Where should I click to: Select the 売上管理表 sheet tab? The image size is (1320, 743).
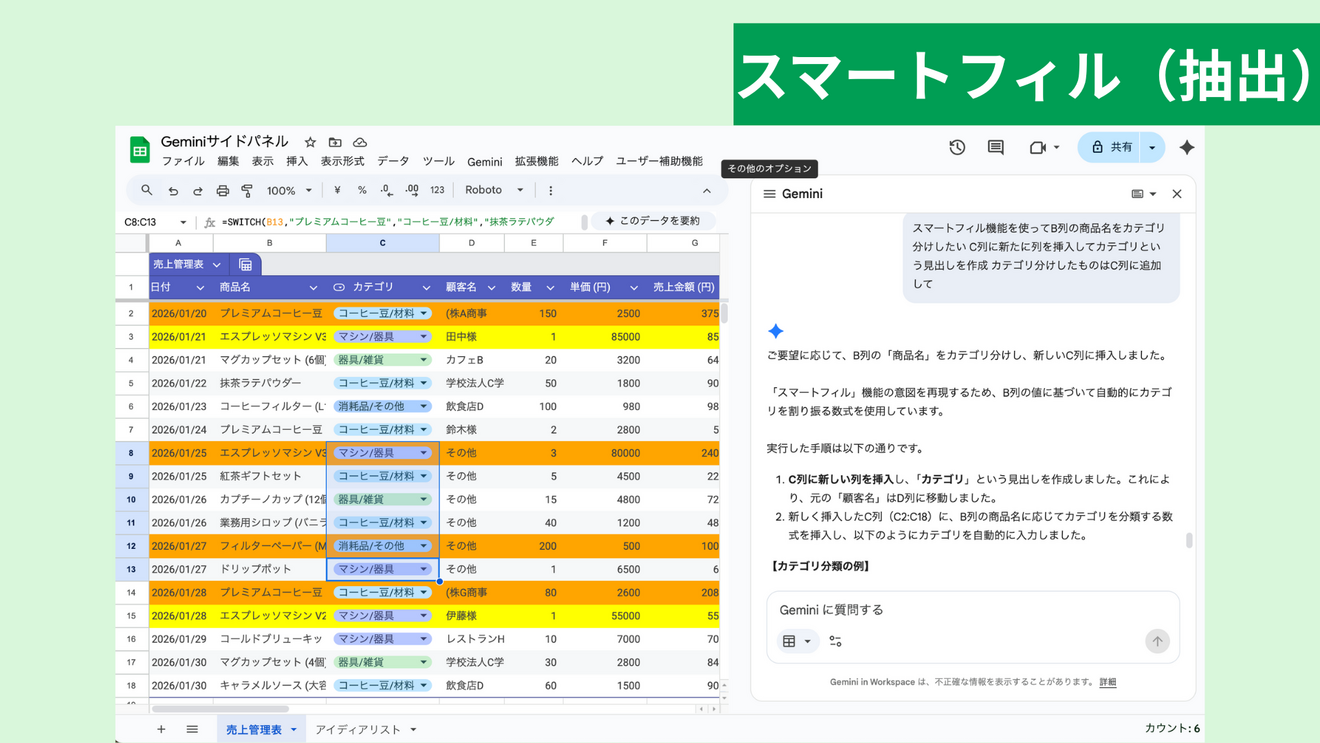[x=261, y=730]
